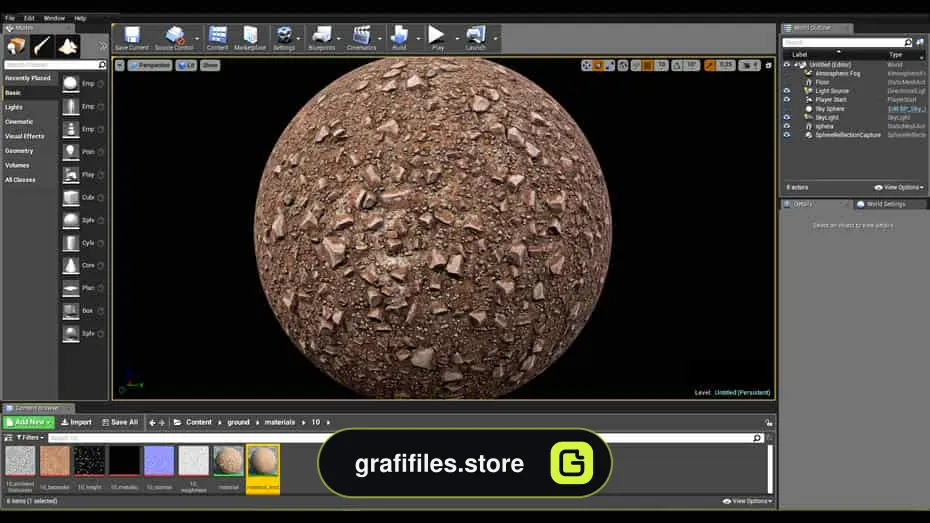Toggle visibility of SkyLight actor
The width and height of the screenshot is (930, 523).
(x=787, y=117)
